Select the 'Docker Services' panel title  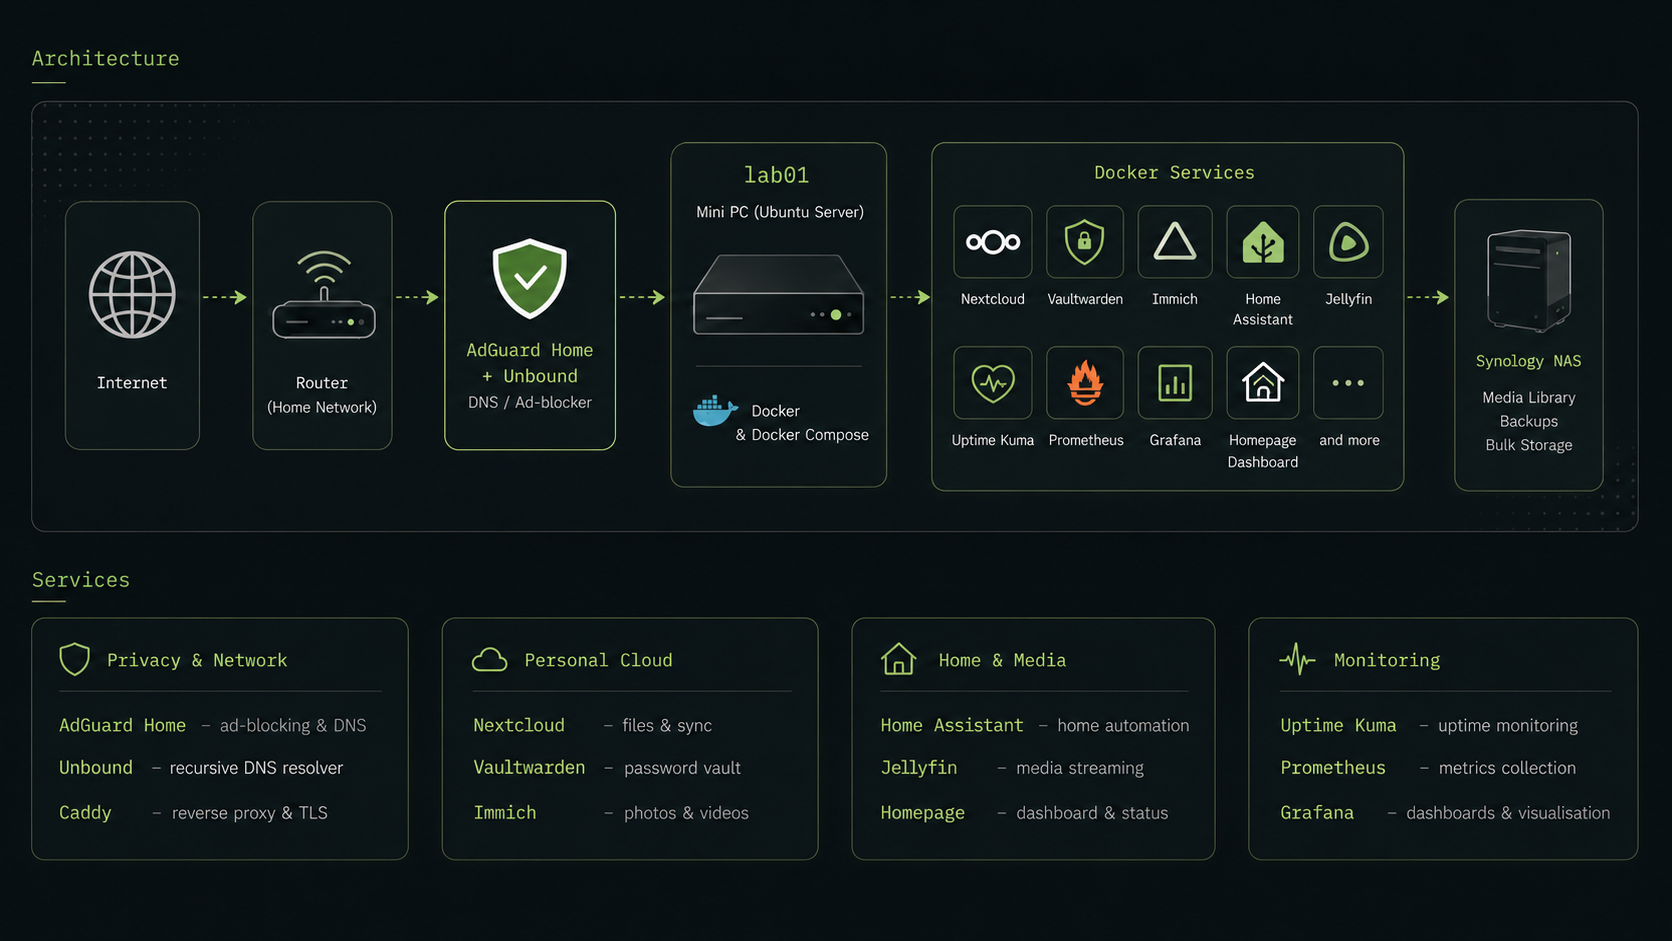(1174, 173)
